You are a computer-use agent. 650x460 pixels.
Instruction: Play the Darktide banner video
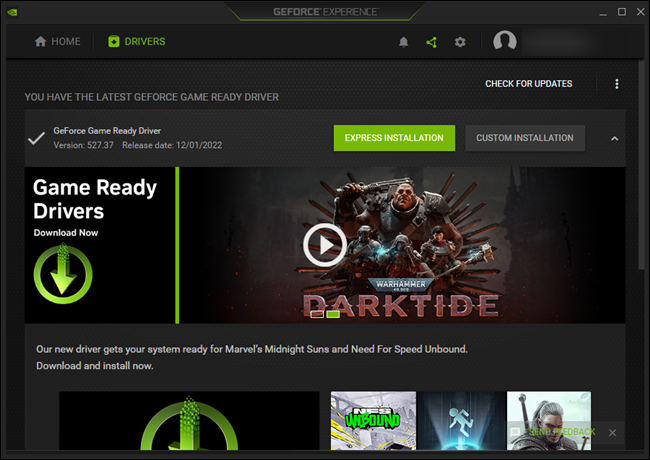coord(325,245)
